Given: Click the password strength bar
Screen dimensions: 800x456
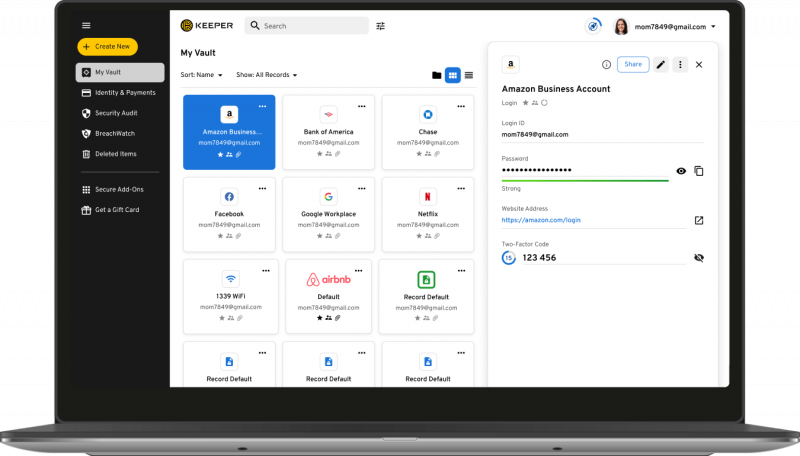Looking at the screenshot, I should point(585,180).
